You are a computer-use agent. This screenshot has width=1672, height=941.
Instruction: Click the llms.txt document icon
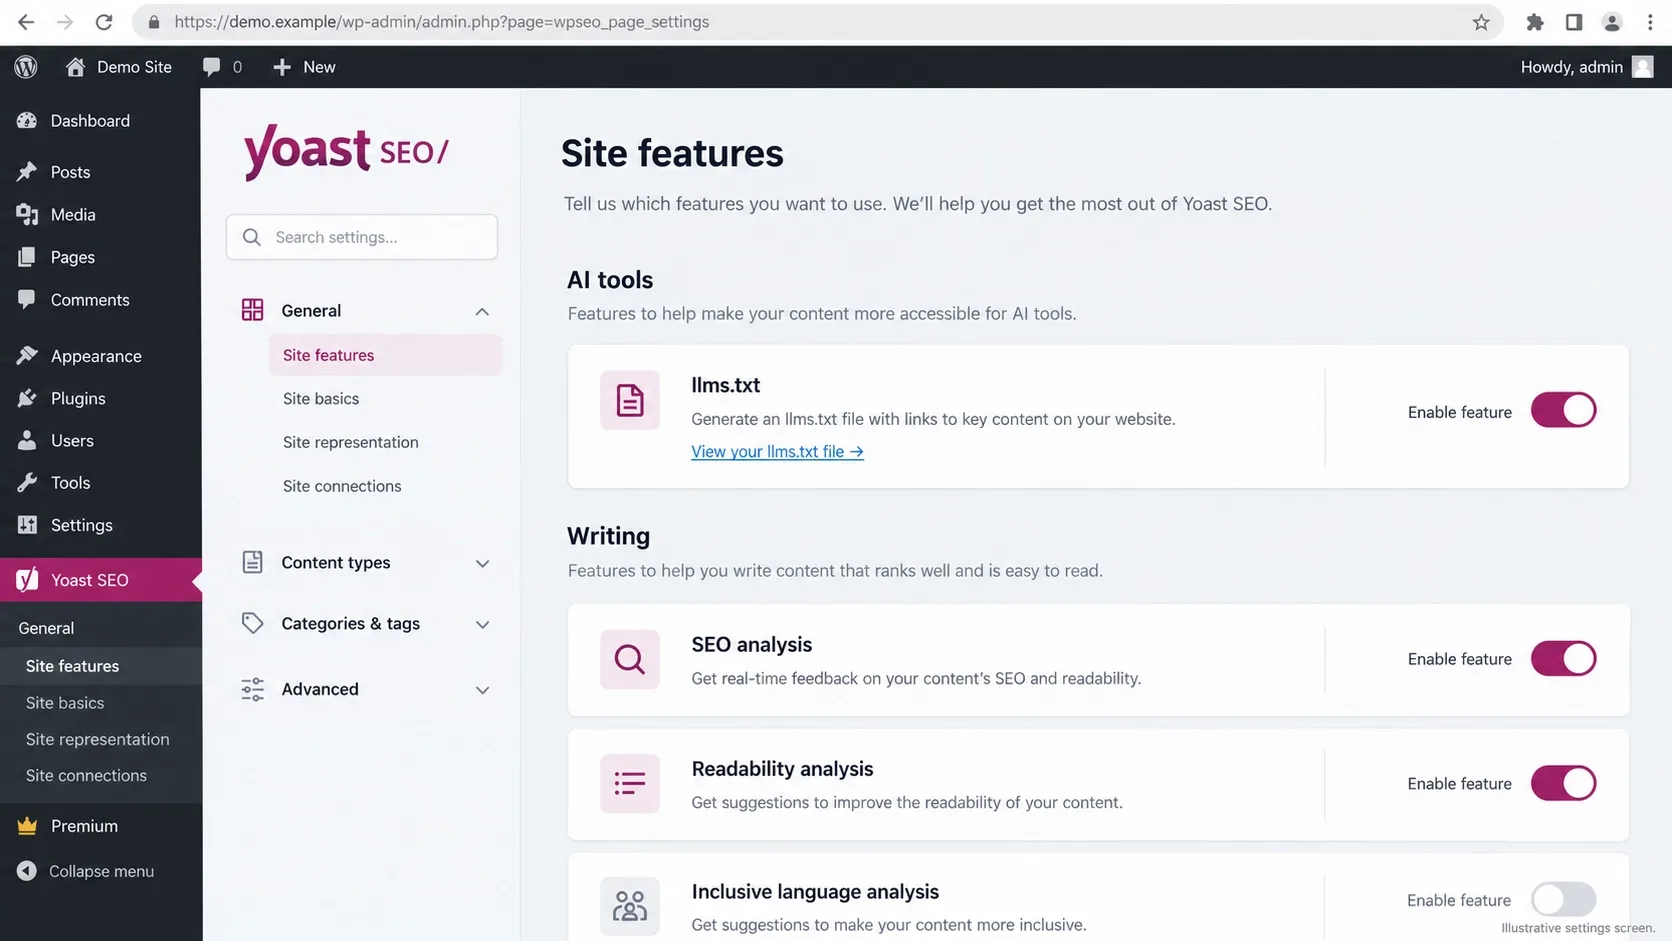(x=630, y=400)
